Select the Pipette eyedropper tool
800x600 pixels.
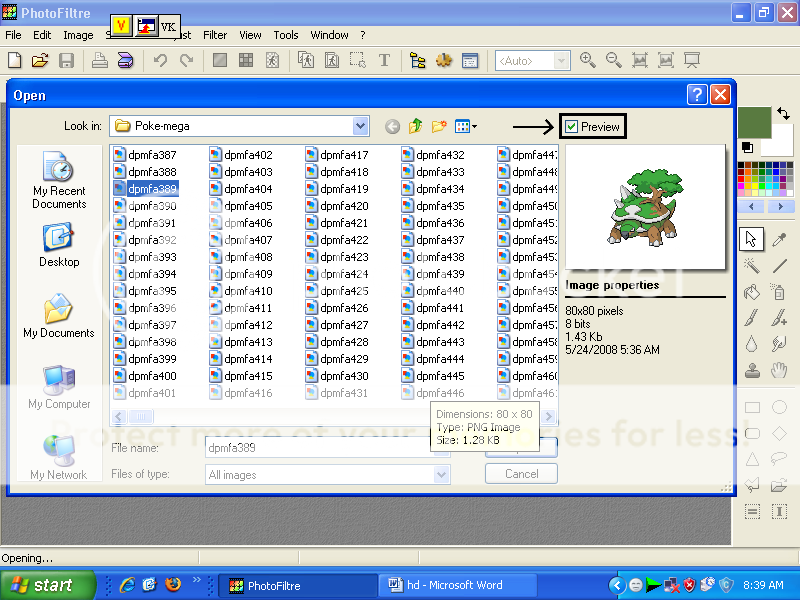click(x=779, y=239)
